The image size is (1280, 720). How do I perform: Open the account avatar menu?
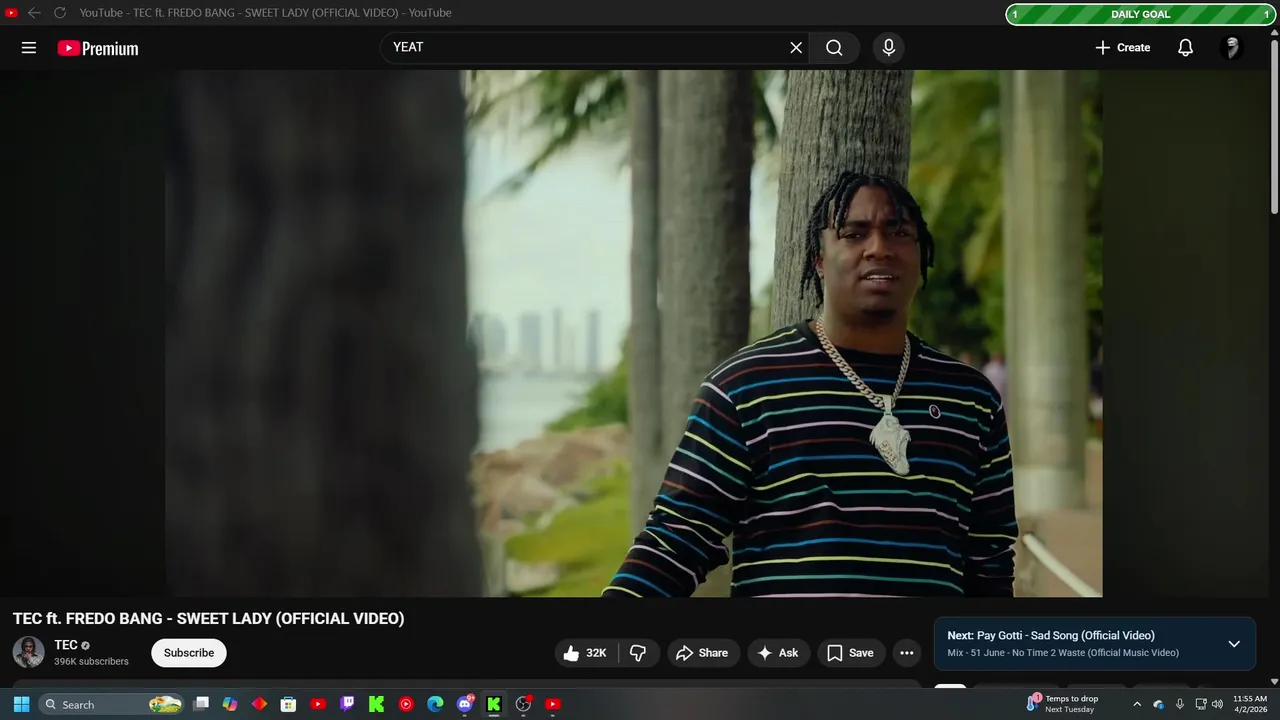pos(1232,48)
